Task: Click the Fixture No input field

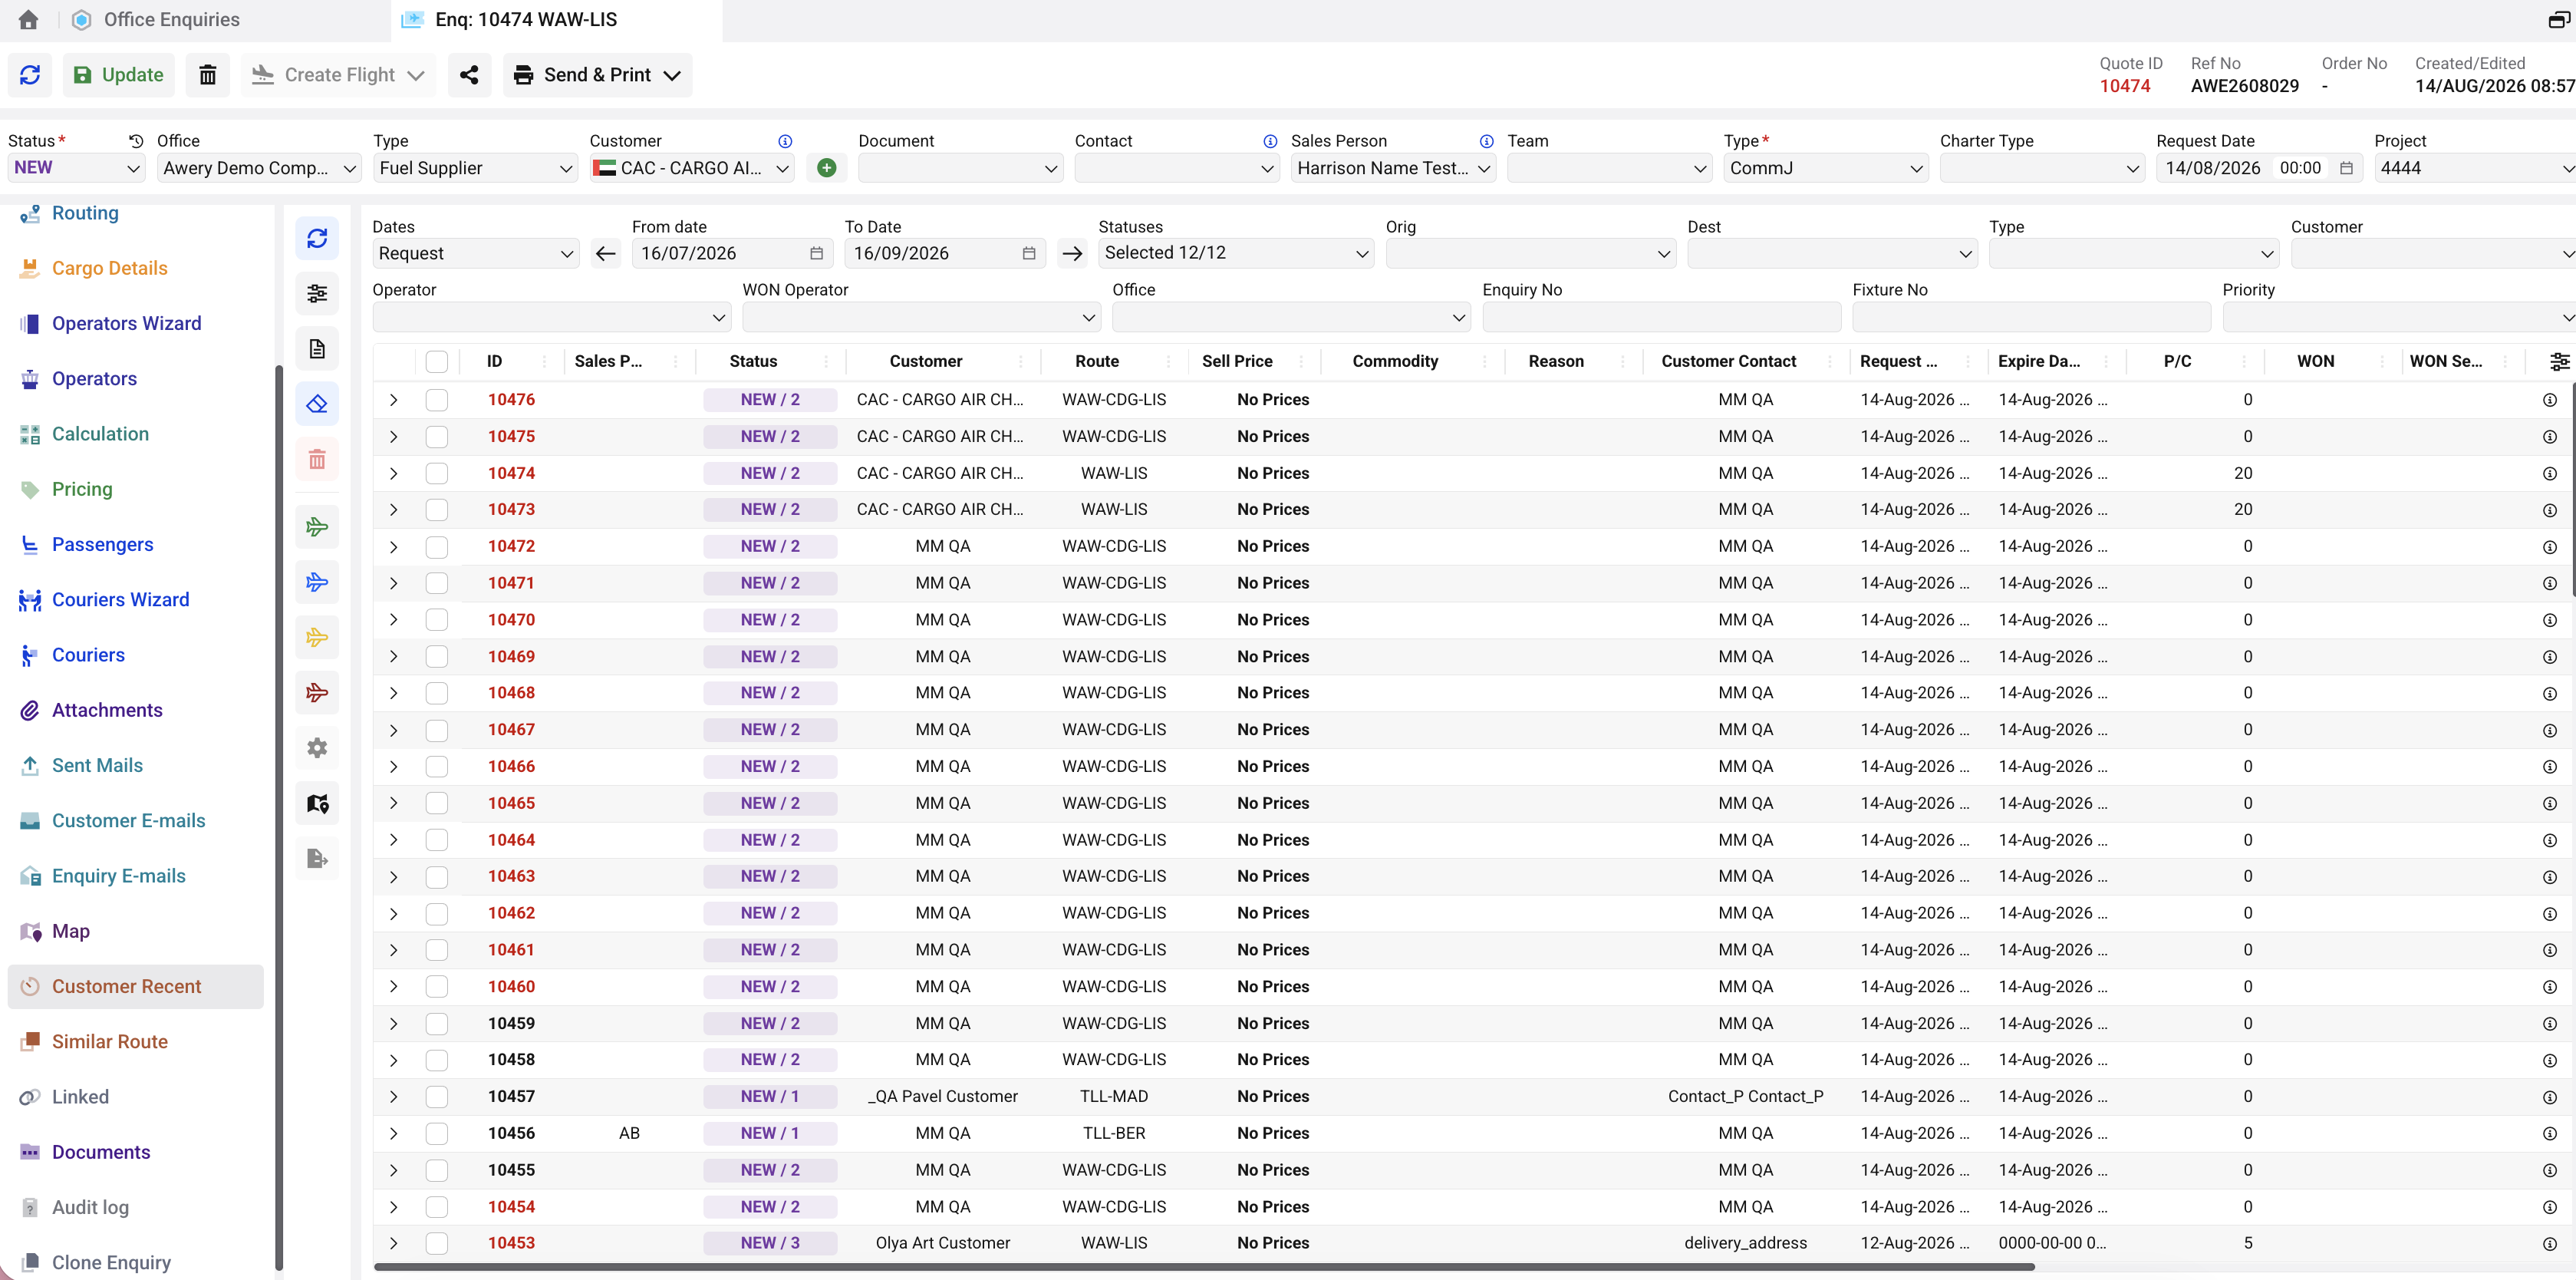Action: [2032, 317]
